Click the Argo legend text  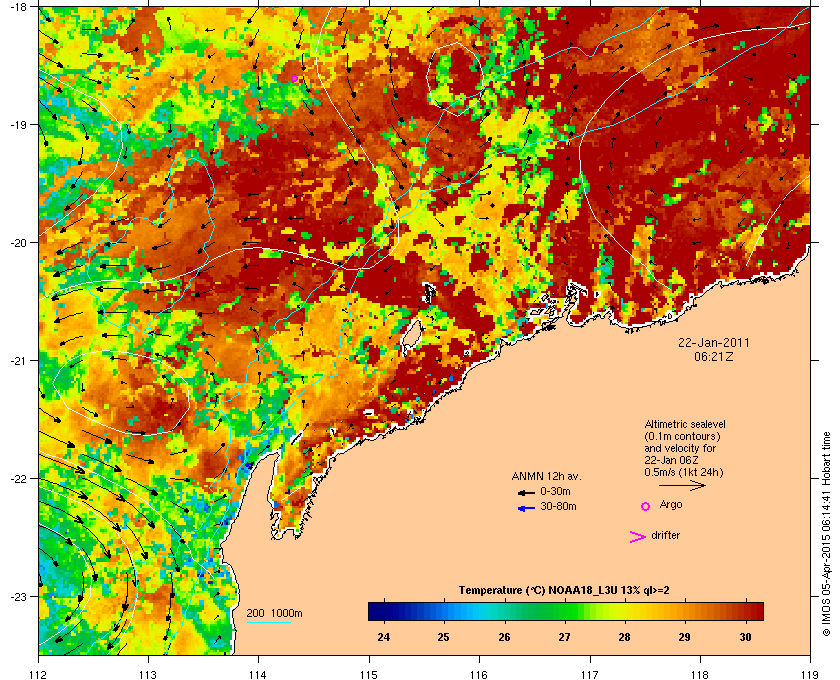point(671,505)
